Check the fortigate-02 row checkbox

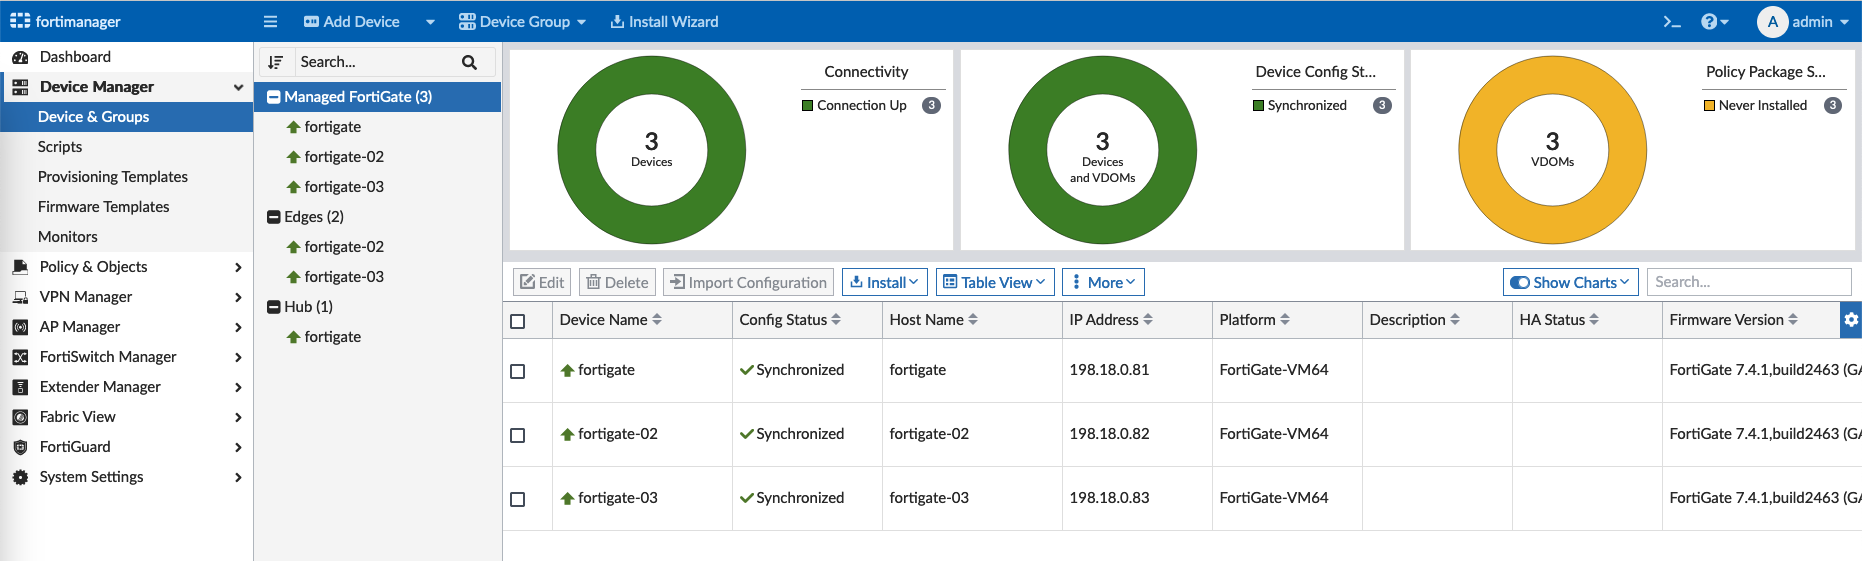point(518,435)
